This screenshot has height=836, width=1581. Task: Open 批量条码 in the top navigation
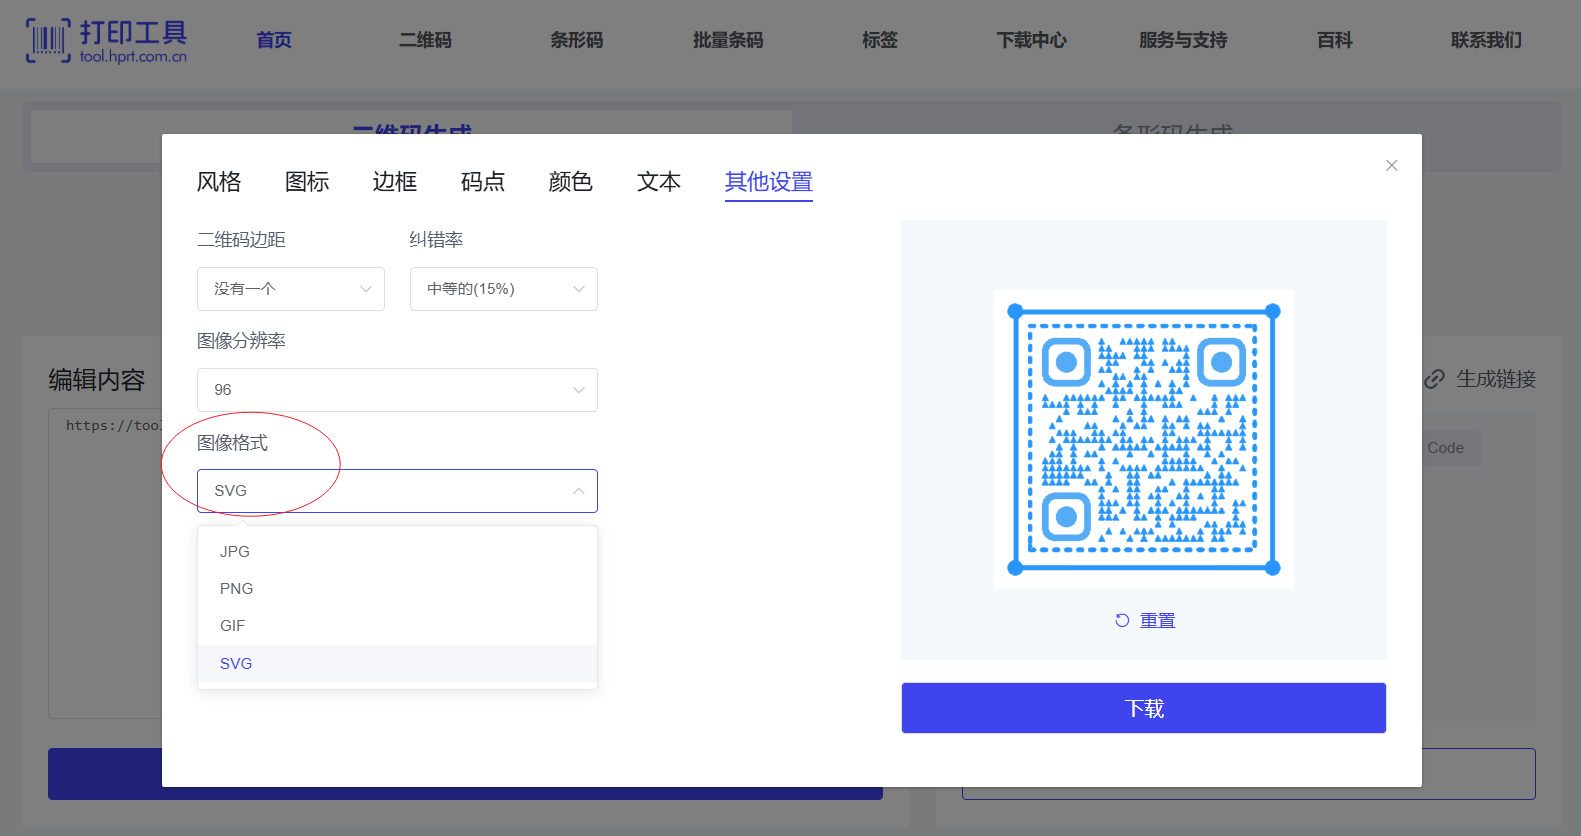(x=728, y=40)
